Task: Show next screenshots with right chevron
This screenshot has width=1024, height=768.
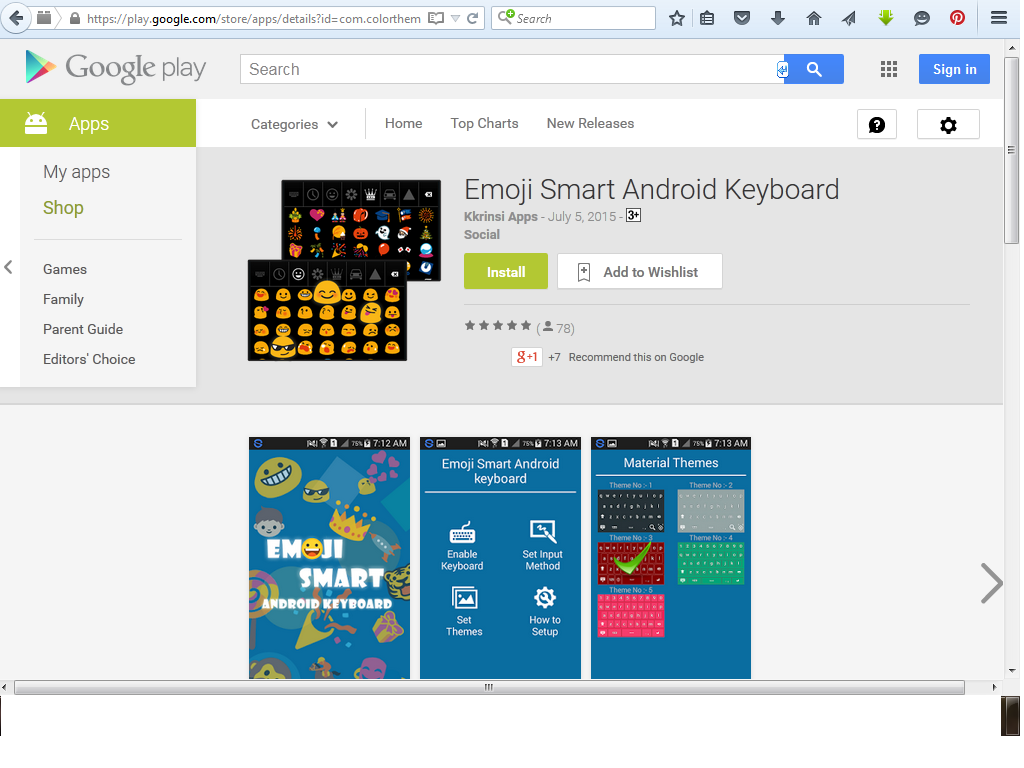Action: [x=991, y=583]
